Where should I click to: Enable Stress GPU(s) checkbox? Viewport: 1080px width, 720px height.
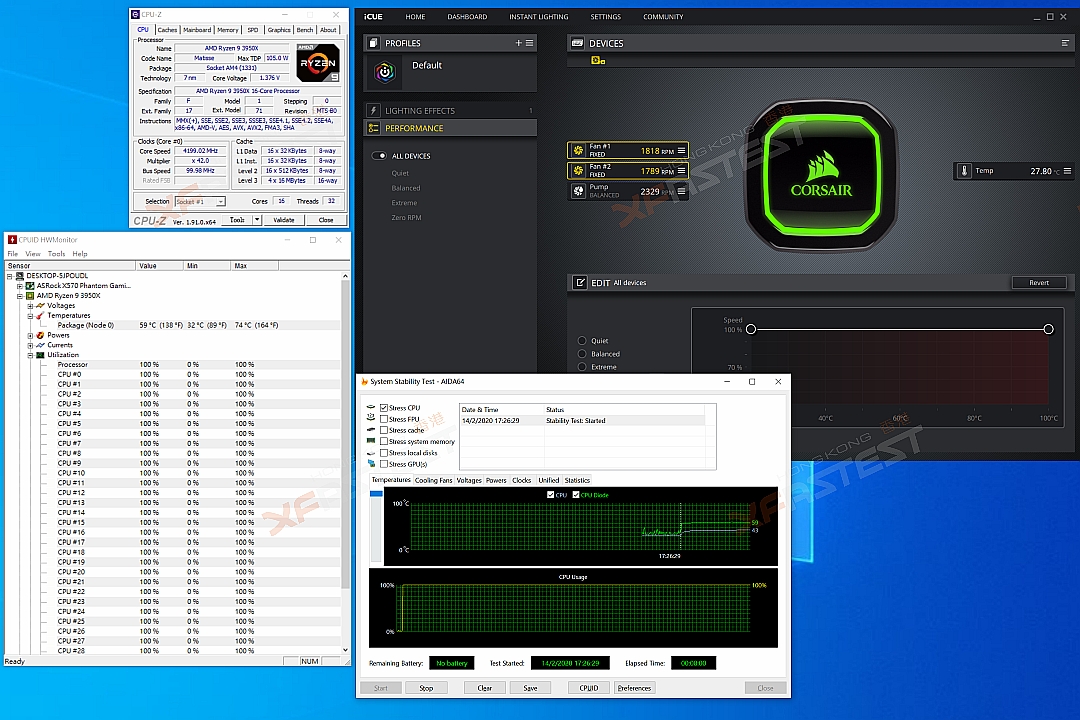pyautogui.click(x=384, y=464)
